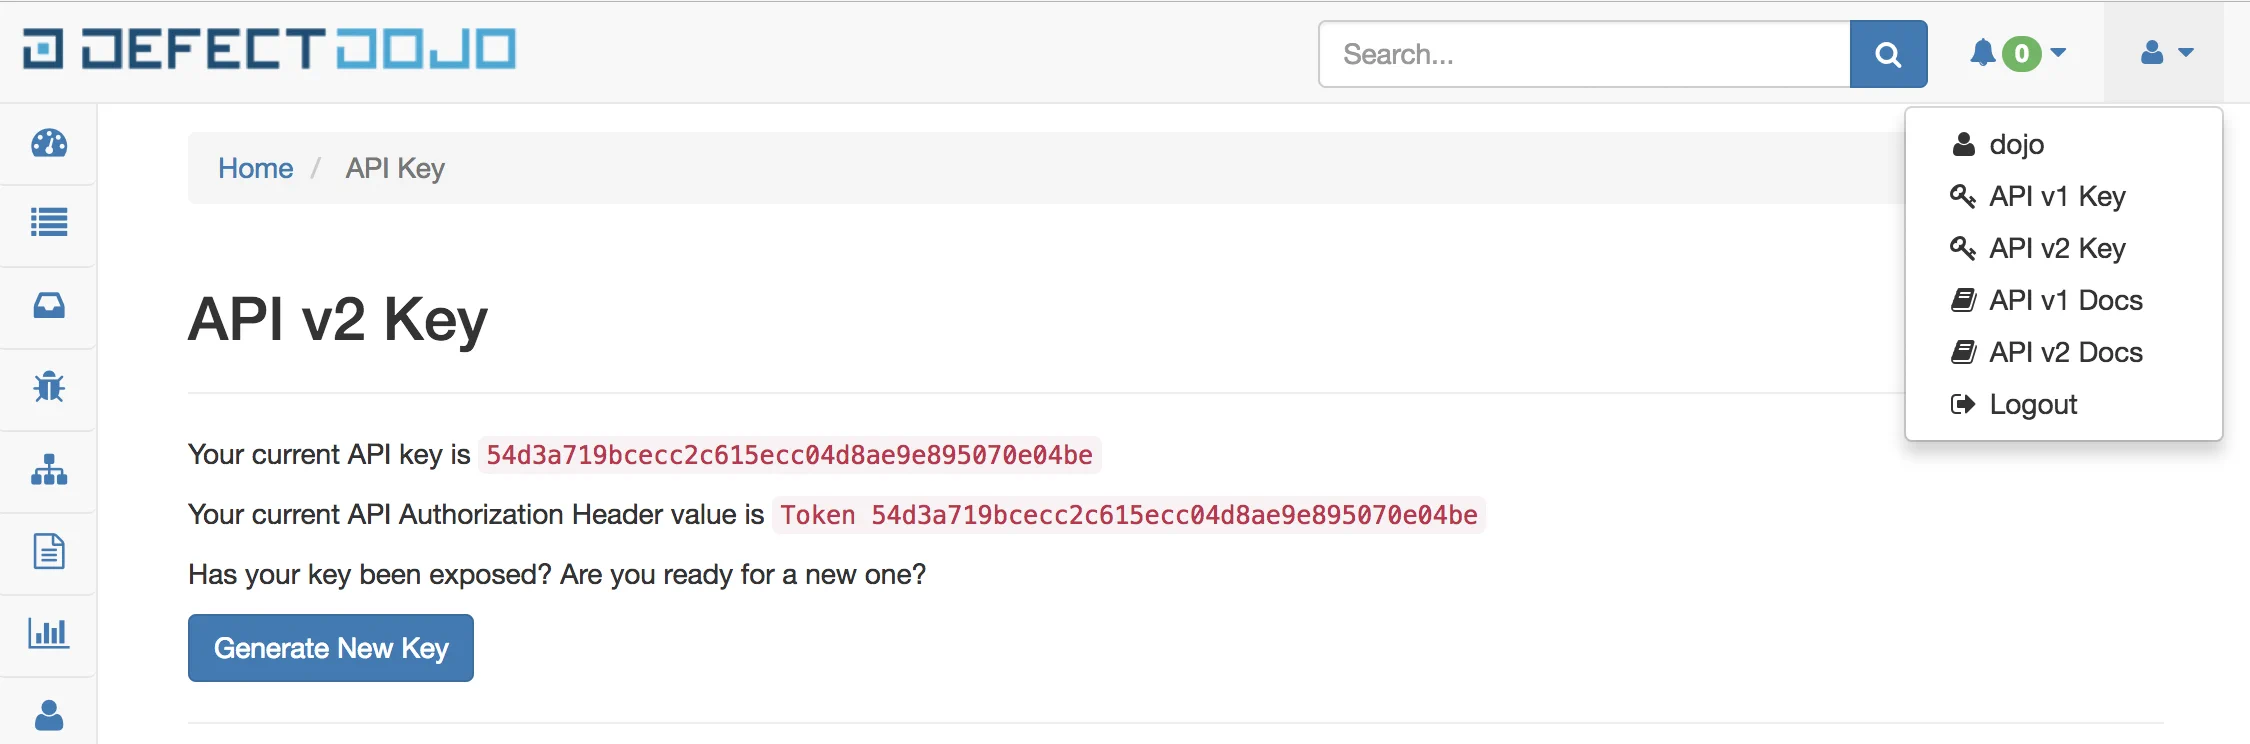
Task: Open metrics via the bar chart icon
Action: pyautogui.click(x=49, y=633)
